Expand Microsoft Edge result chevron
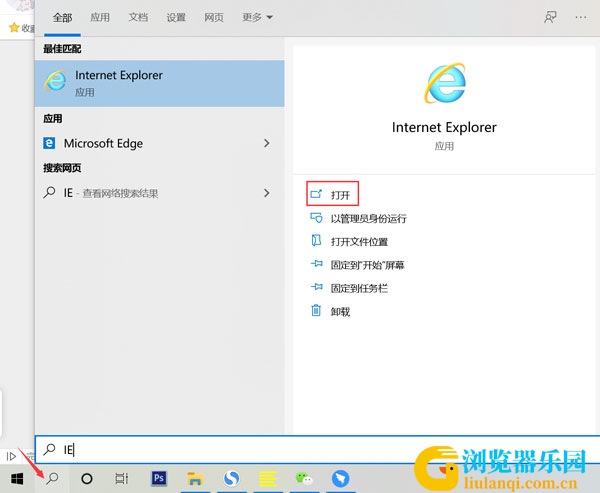 coord(267,143)
